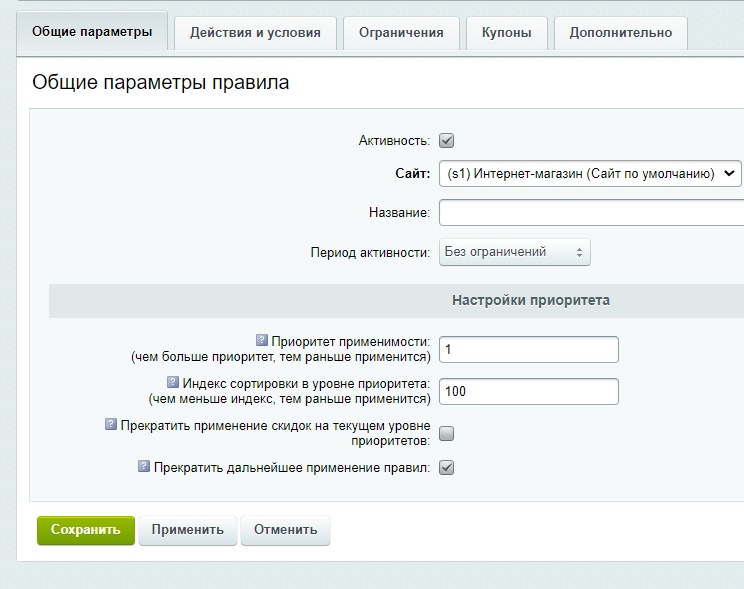Focus the Название input field
Image resolution: width=744 pixels, height=589 pixels.
[591, 213]
